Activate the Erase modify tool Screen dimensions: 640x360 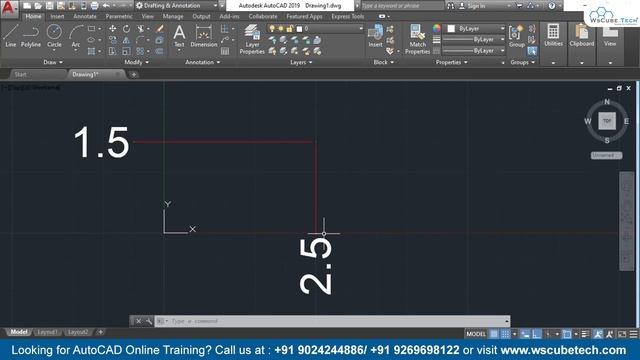pyautogui.click(x=160, y=29)
